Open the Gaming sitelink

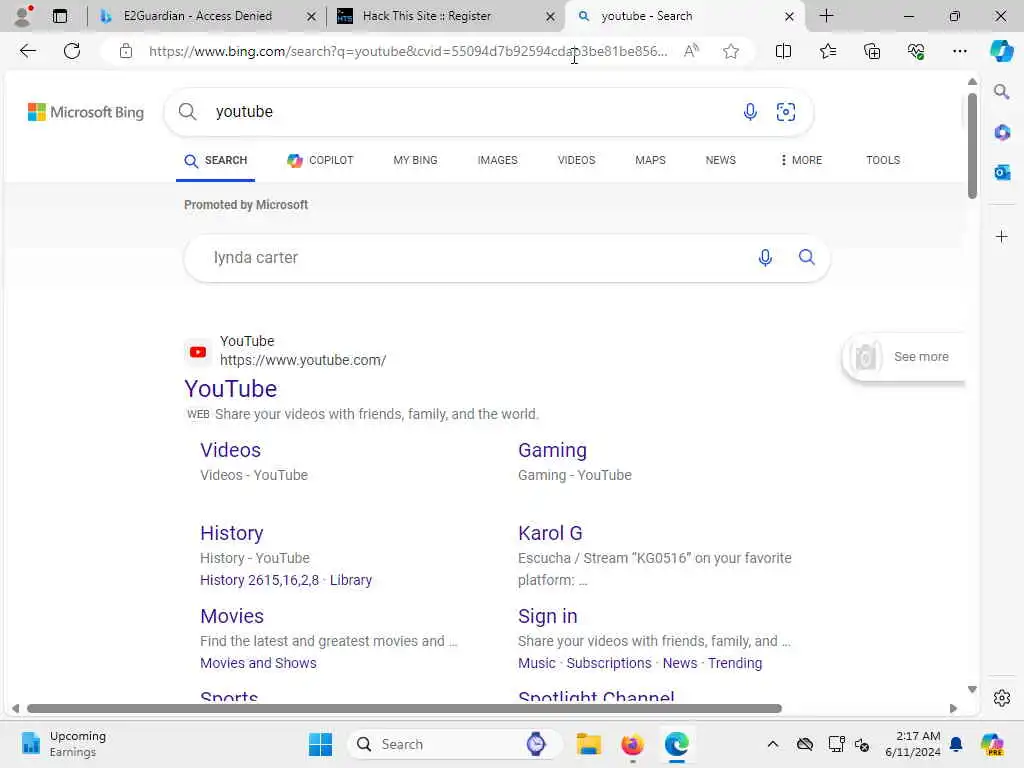pyautogui.click(x=552, y=450)
